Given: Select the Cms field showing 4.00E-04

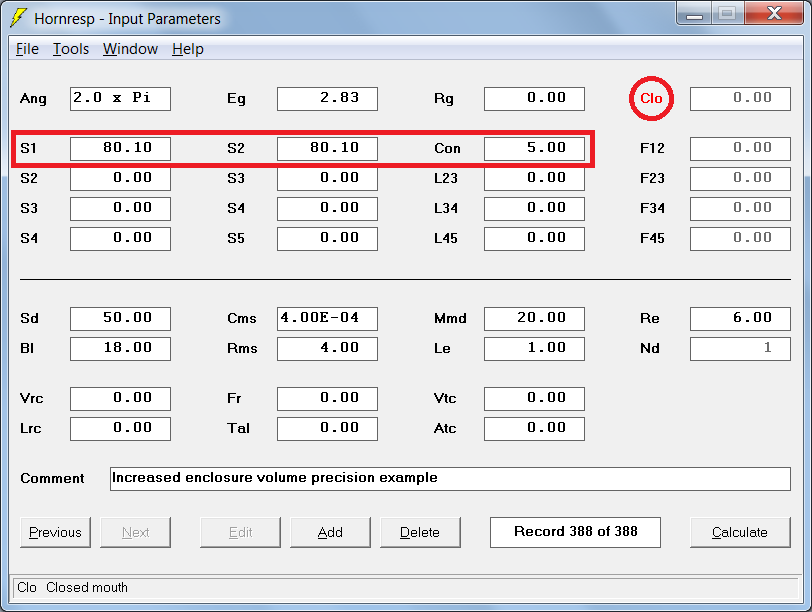Looking at the screenshot, I should point(327,318).
